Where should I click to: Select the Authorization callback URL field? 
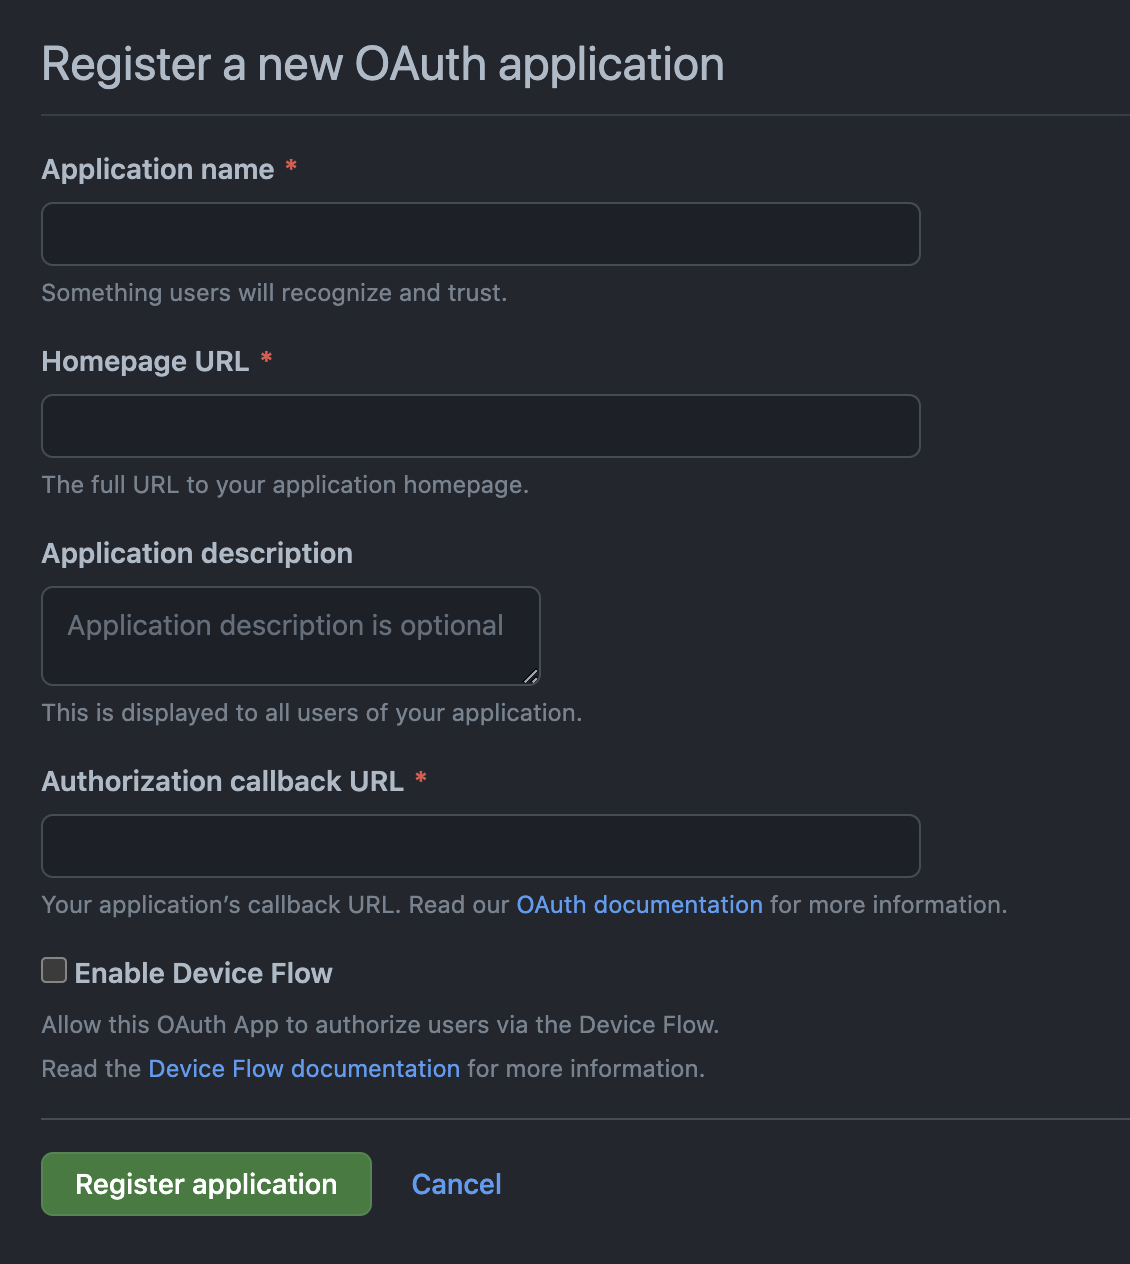(x=480, y=846)
